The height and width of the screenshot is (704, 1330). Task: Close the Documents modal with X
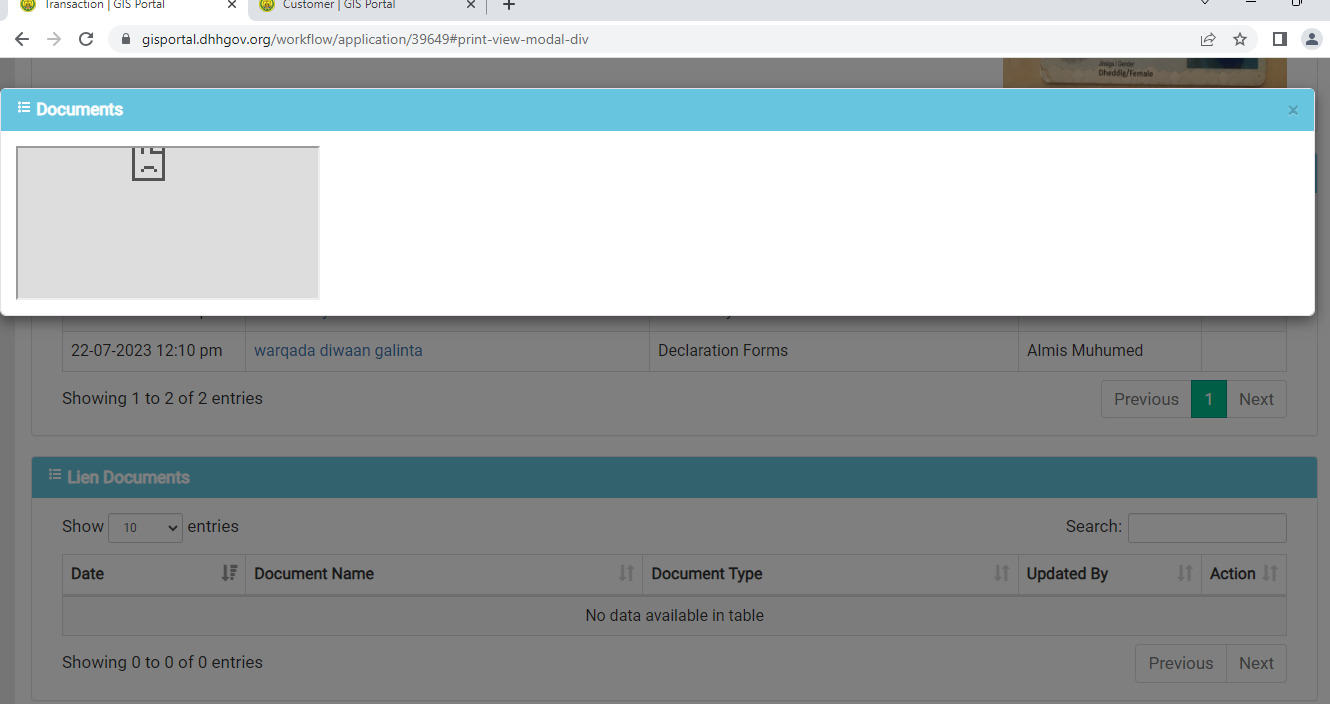click(1293, 110)
